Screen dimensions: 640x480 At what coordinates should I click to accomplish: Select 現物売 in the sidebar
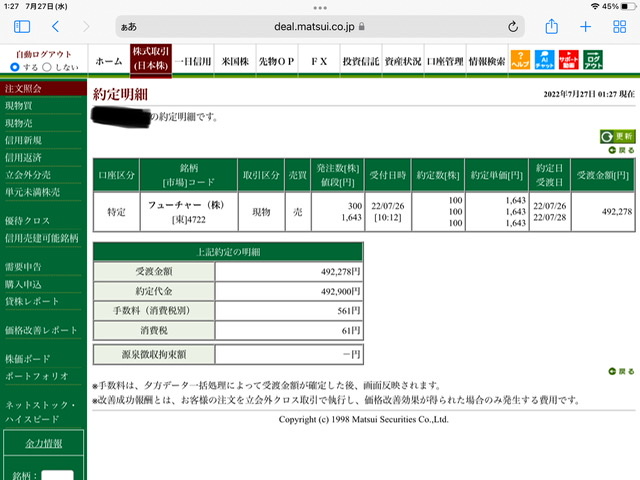(x=19, y=123)
